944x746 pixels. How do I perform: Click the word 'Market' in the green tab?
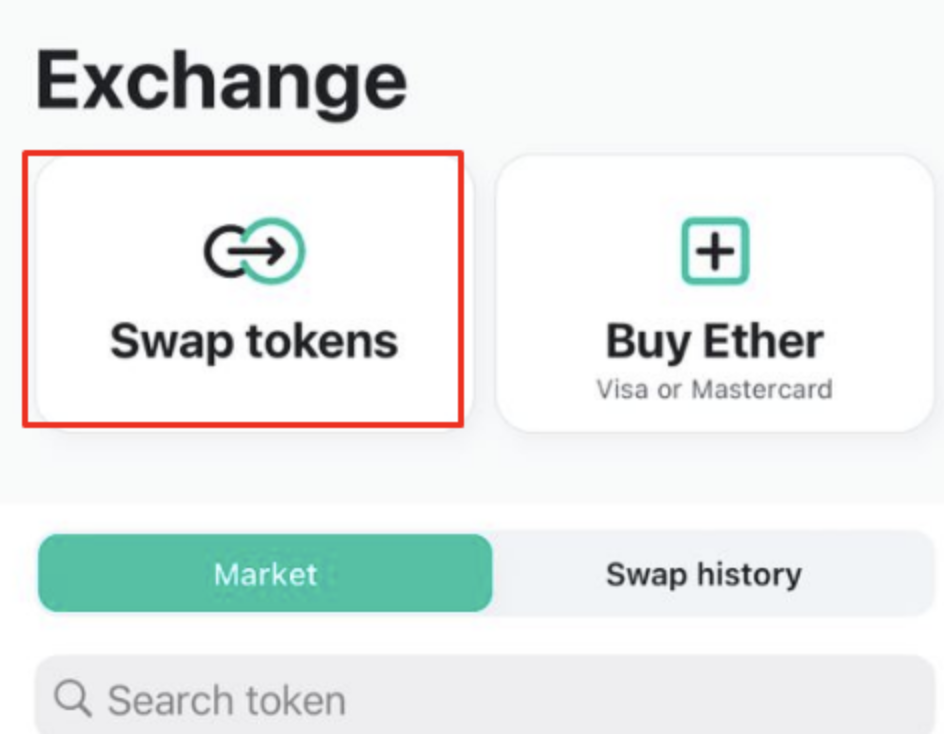click(x=265, y=574)
